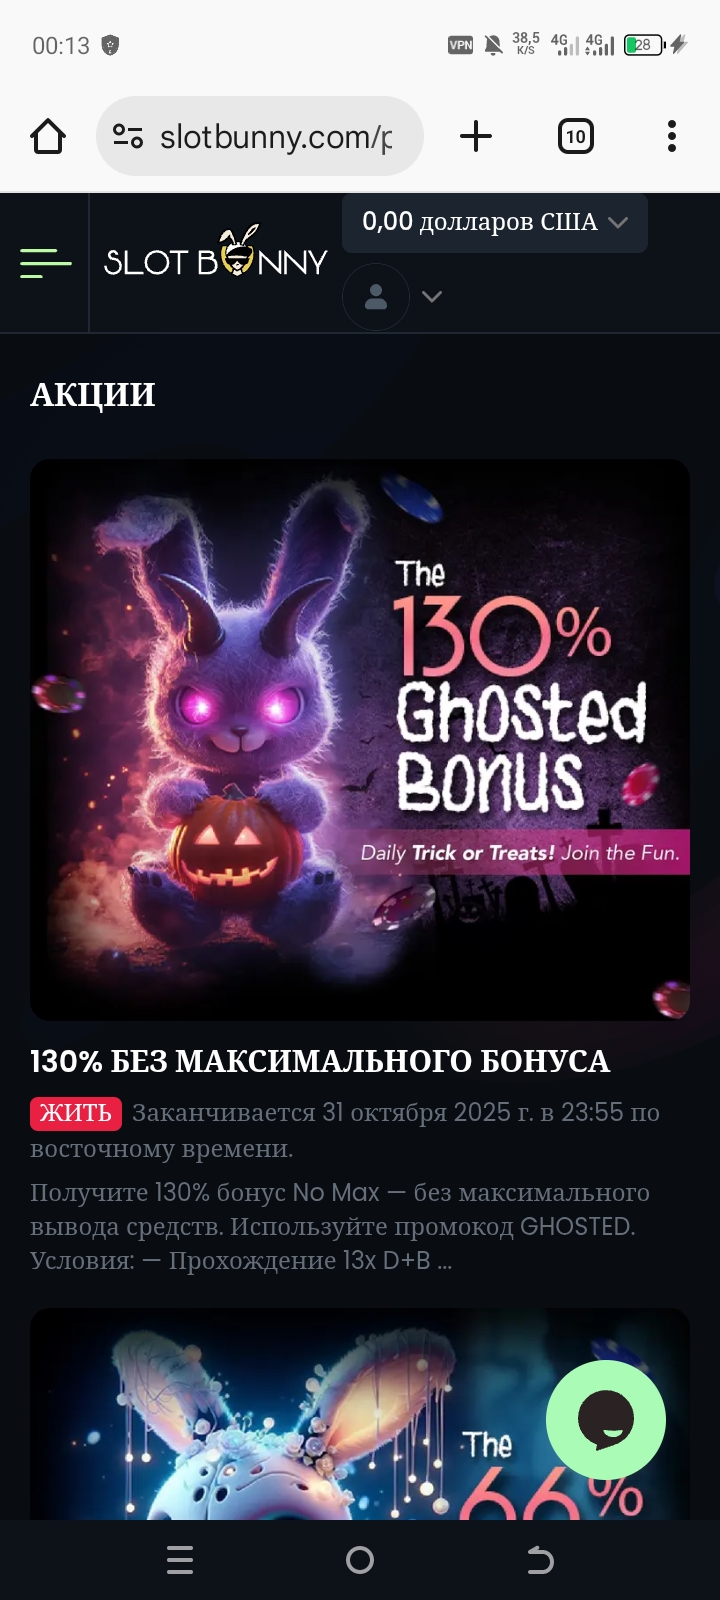Image resolution: width=720 pixels, height=1600 pixels.
Task: Open browser three-dot menu
Action: (x=672, y=136)
